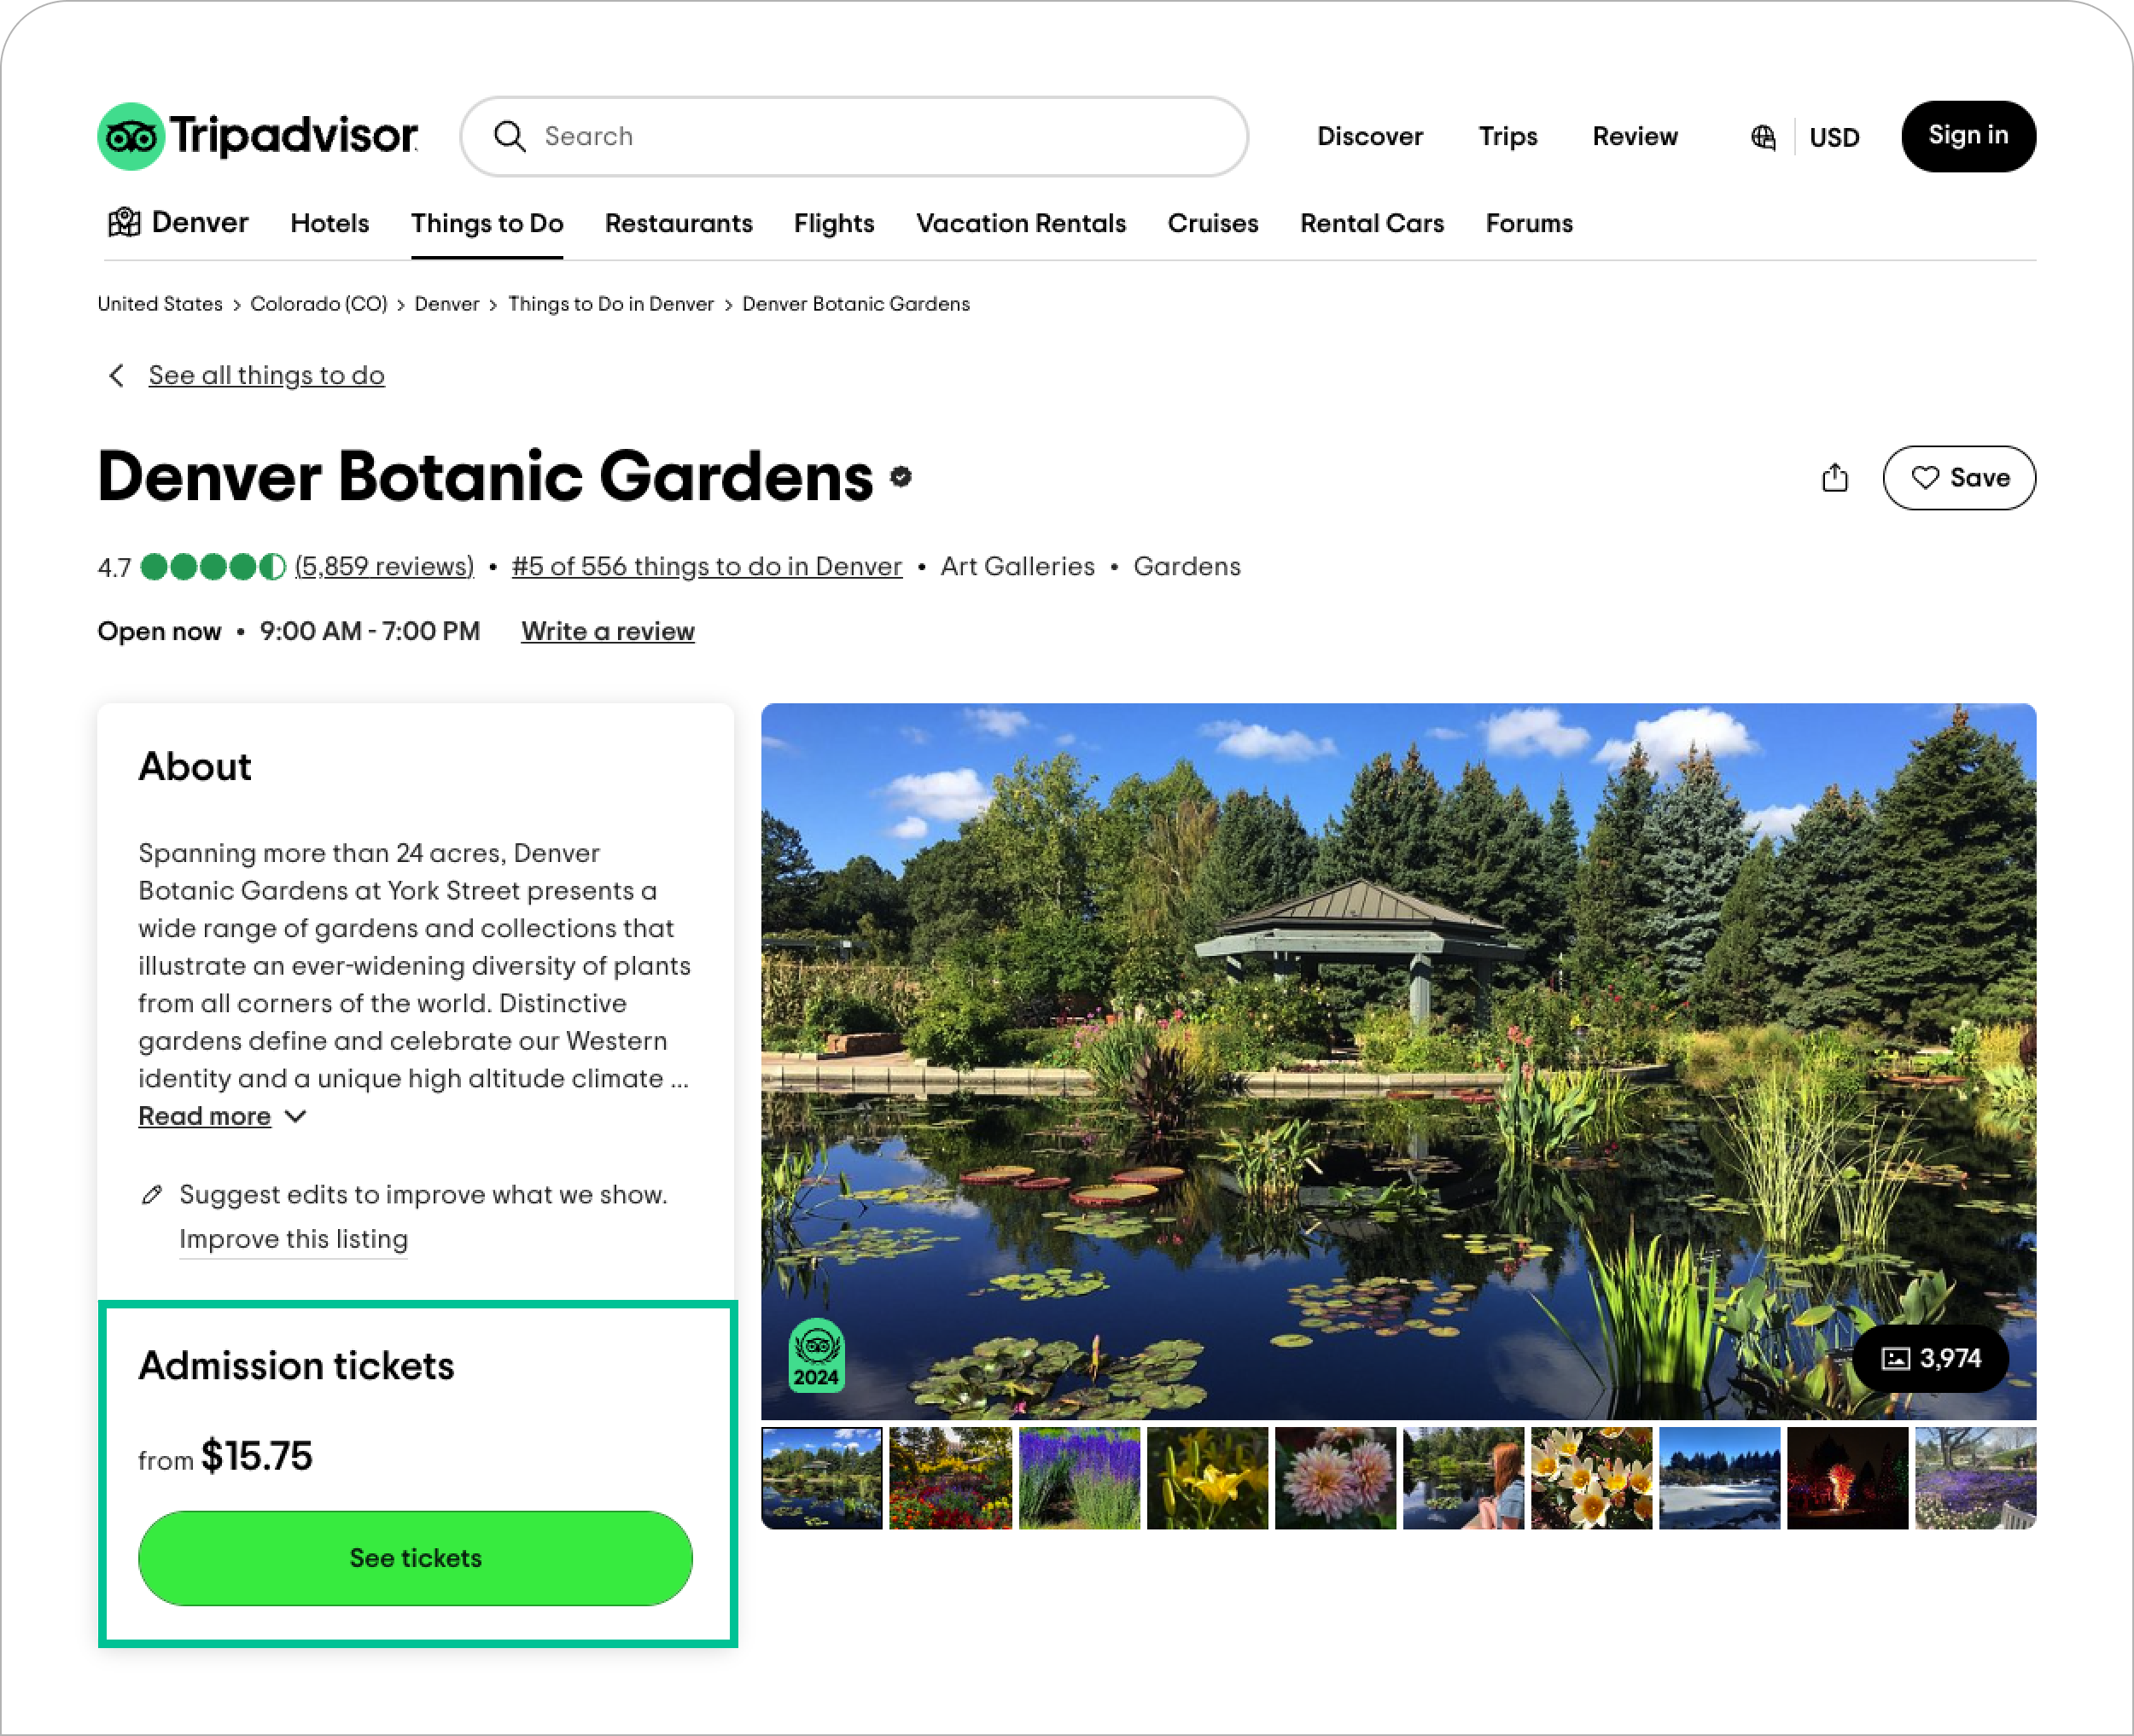Click the share icon beside Save

[1835, 477]
